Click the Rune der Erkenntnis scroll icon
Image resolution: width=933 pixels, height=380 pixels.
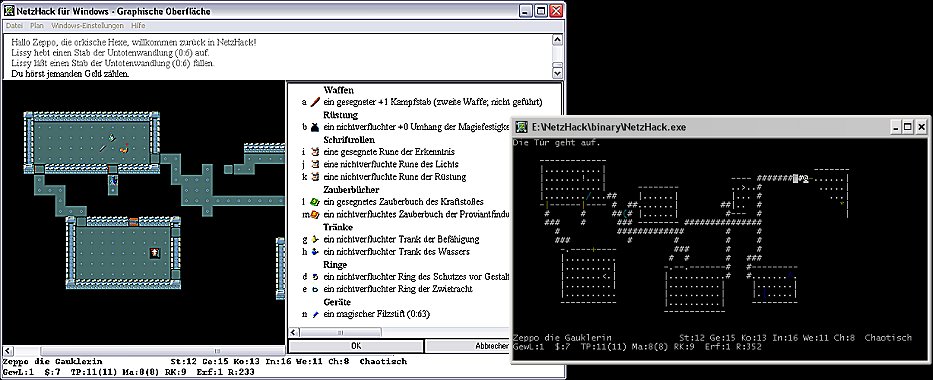314,152
